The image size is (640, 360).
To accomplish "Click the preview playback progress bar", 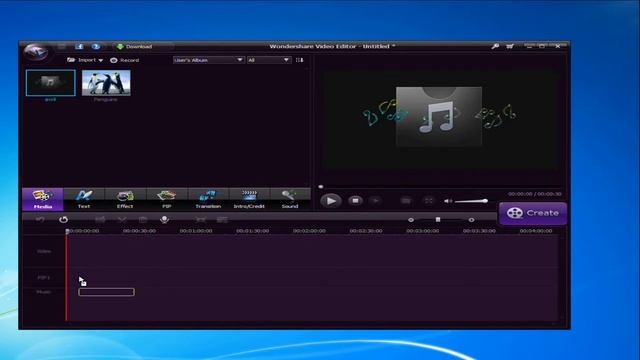I will [x=441, y=187].
